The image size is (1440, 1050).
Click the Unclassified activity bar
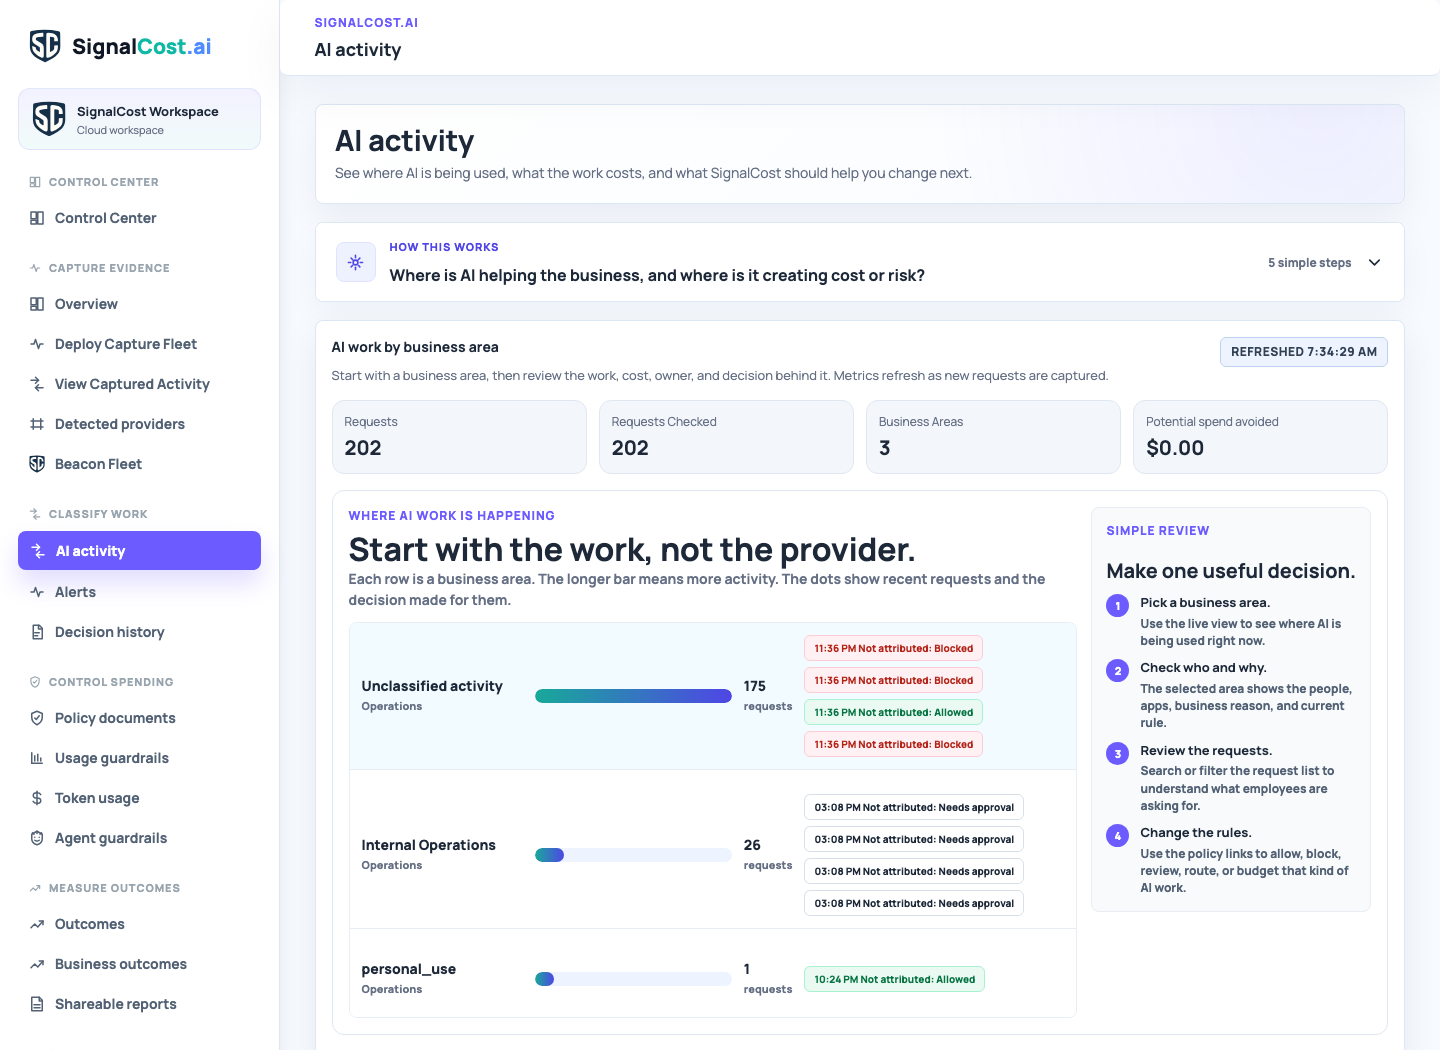[x=633, y=696]
